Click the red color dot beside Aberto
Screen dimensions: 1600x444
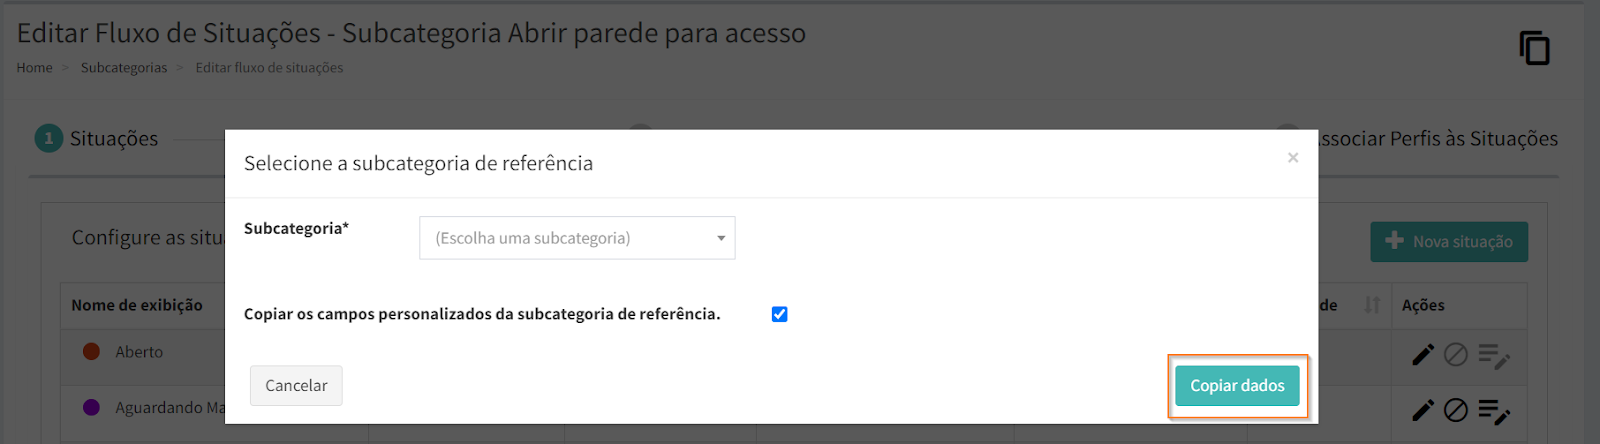click(91, 352)
